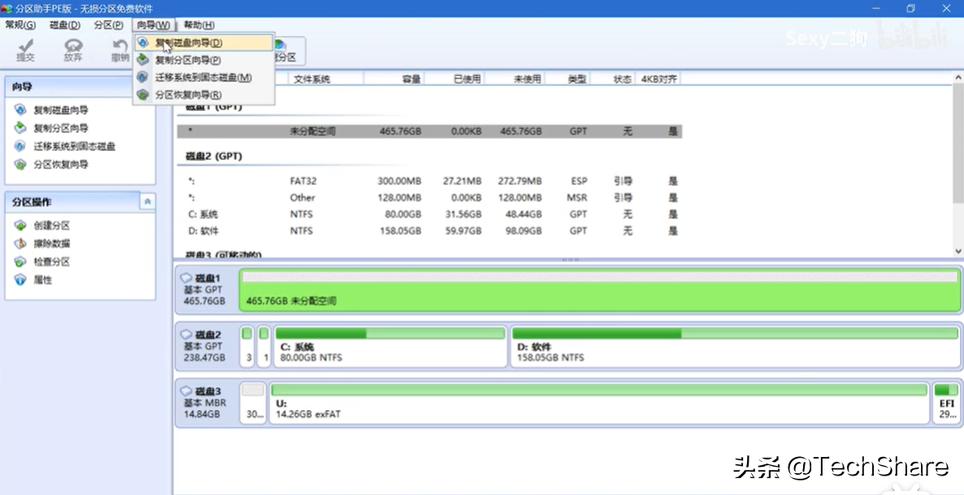Click the 分区助手 app icon in title bar
This screenshot has height=495, width=964.
(7, 9)
